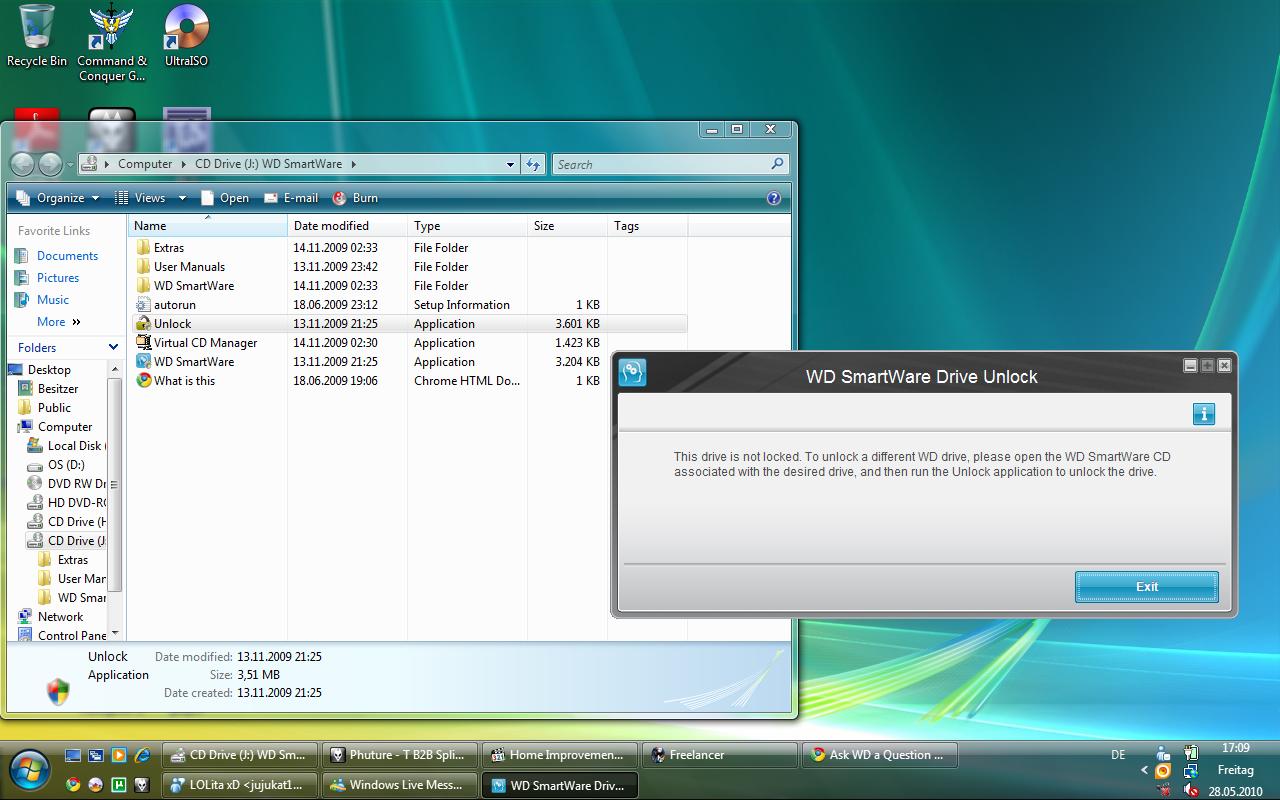Screen dimensions: 1280x800
Task: Click the Open toolbar button
Action: pyautogui.click(x=225, y=198)
